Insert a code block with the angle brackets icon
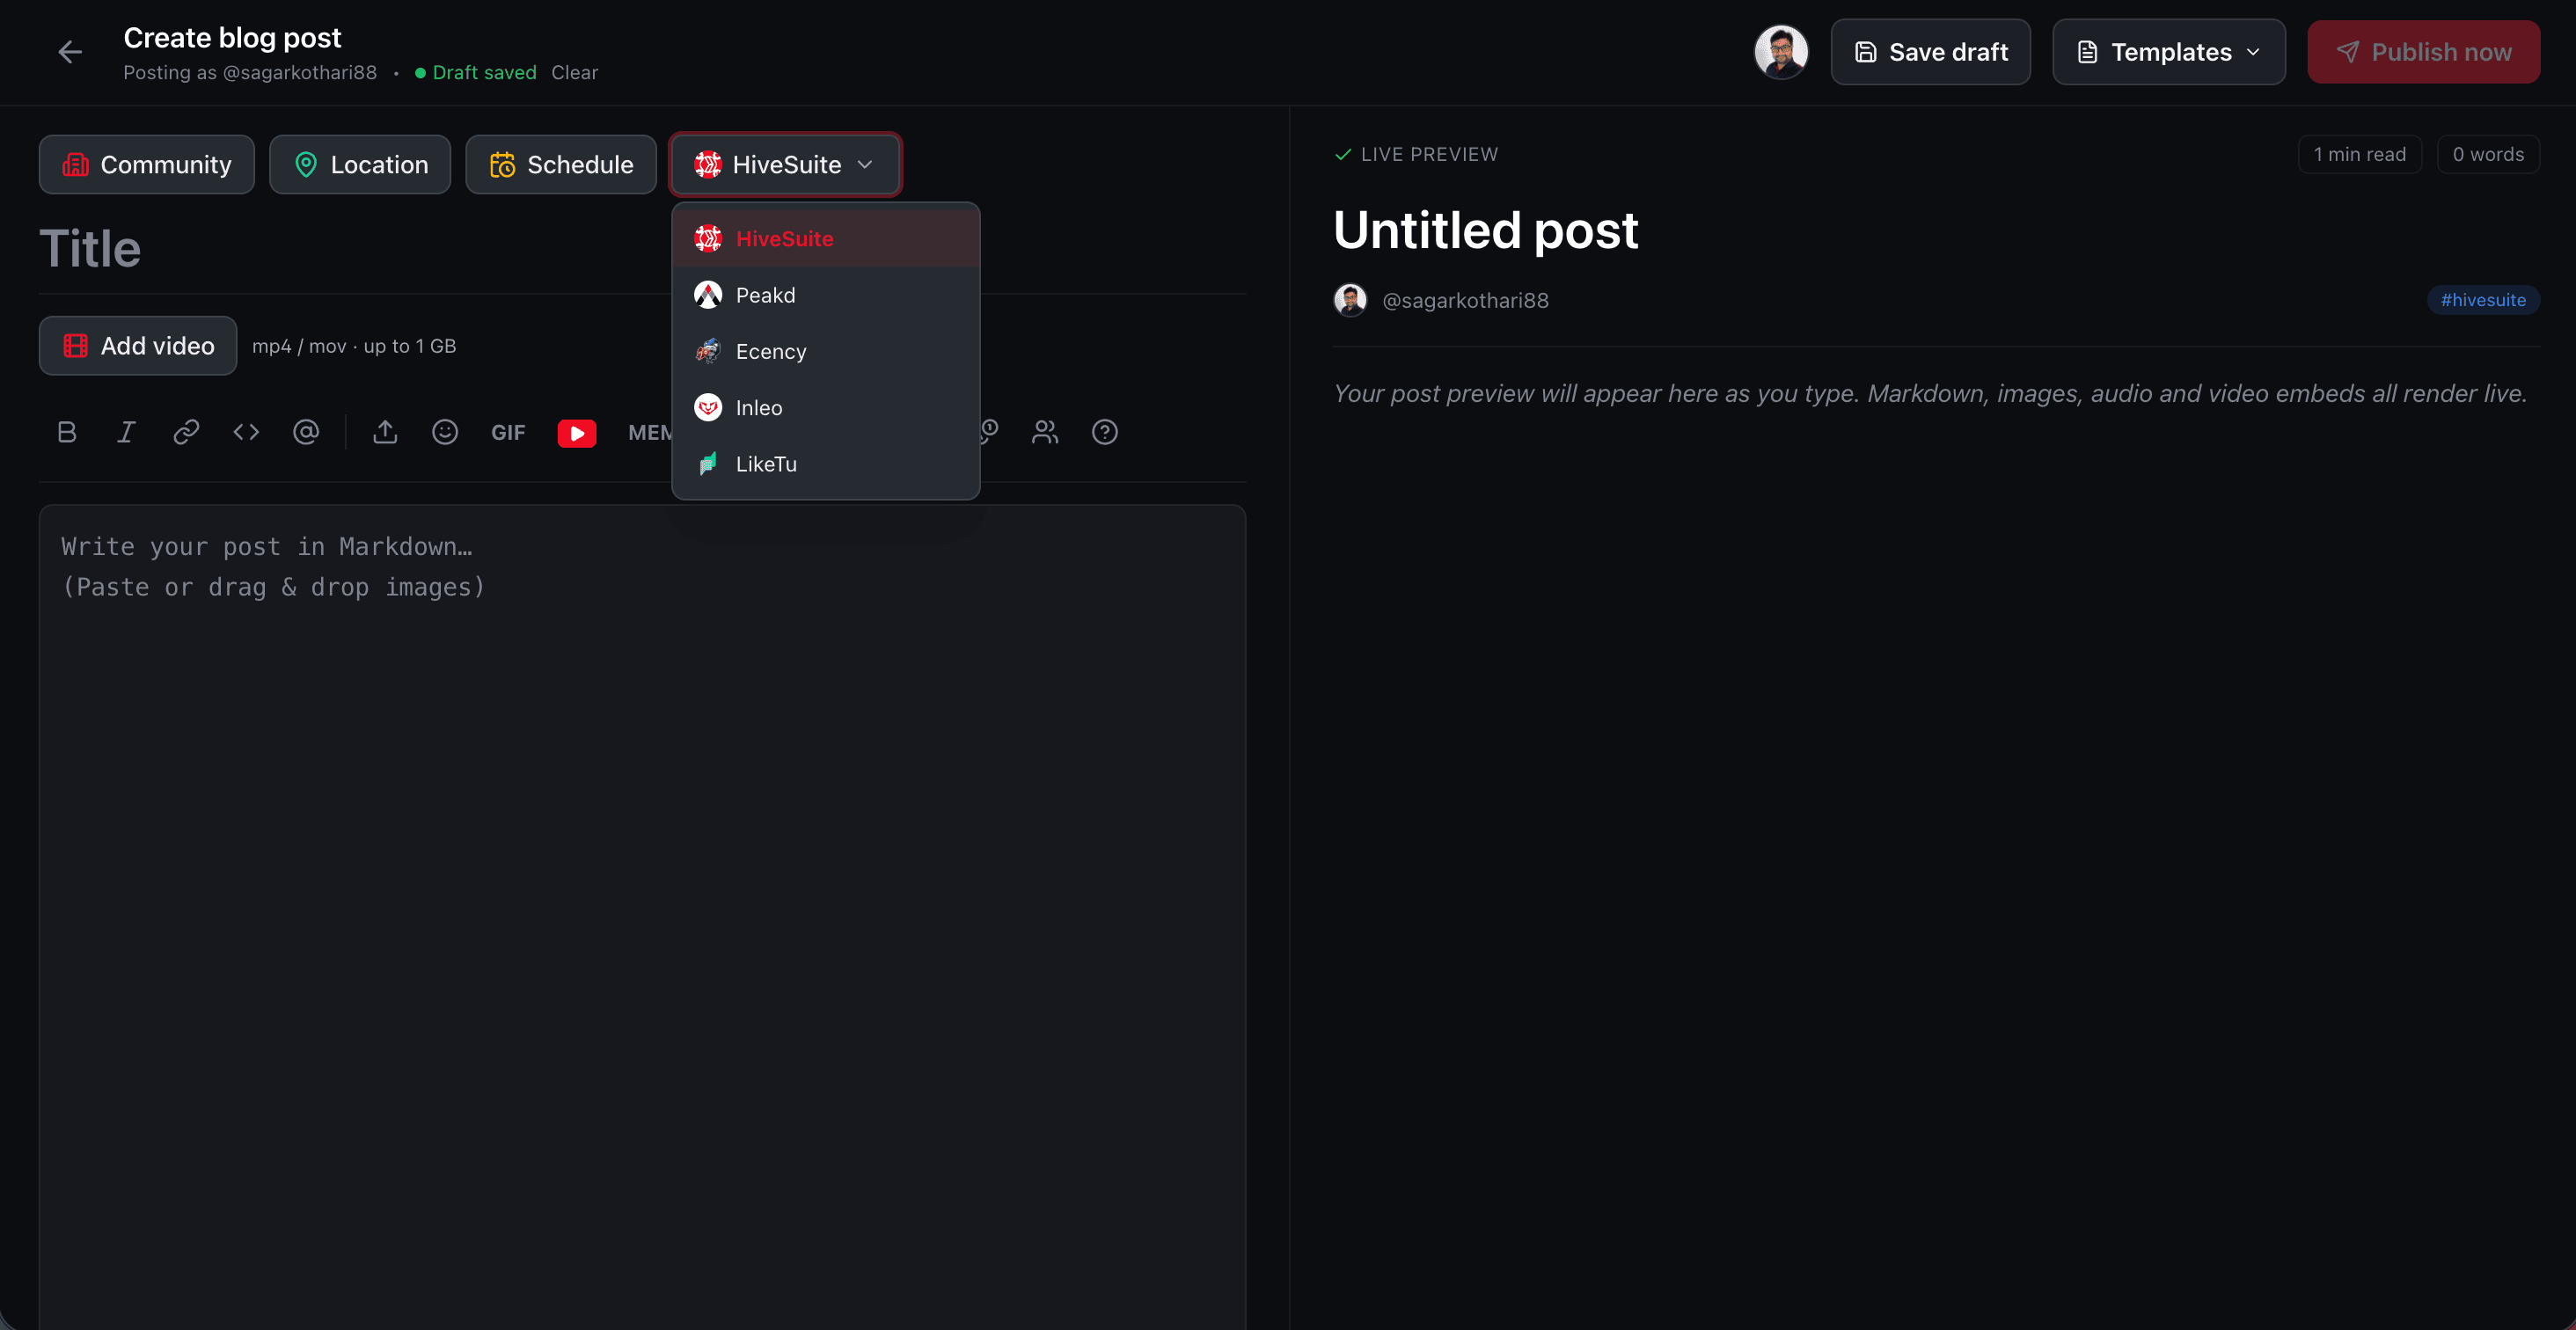The width and height of the screenshot is (2576, 1330). (246, 432)
